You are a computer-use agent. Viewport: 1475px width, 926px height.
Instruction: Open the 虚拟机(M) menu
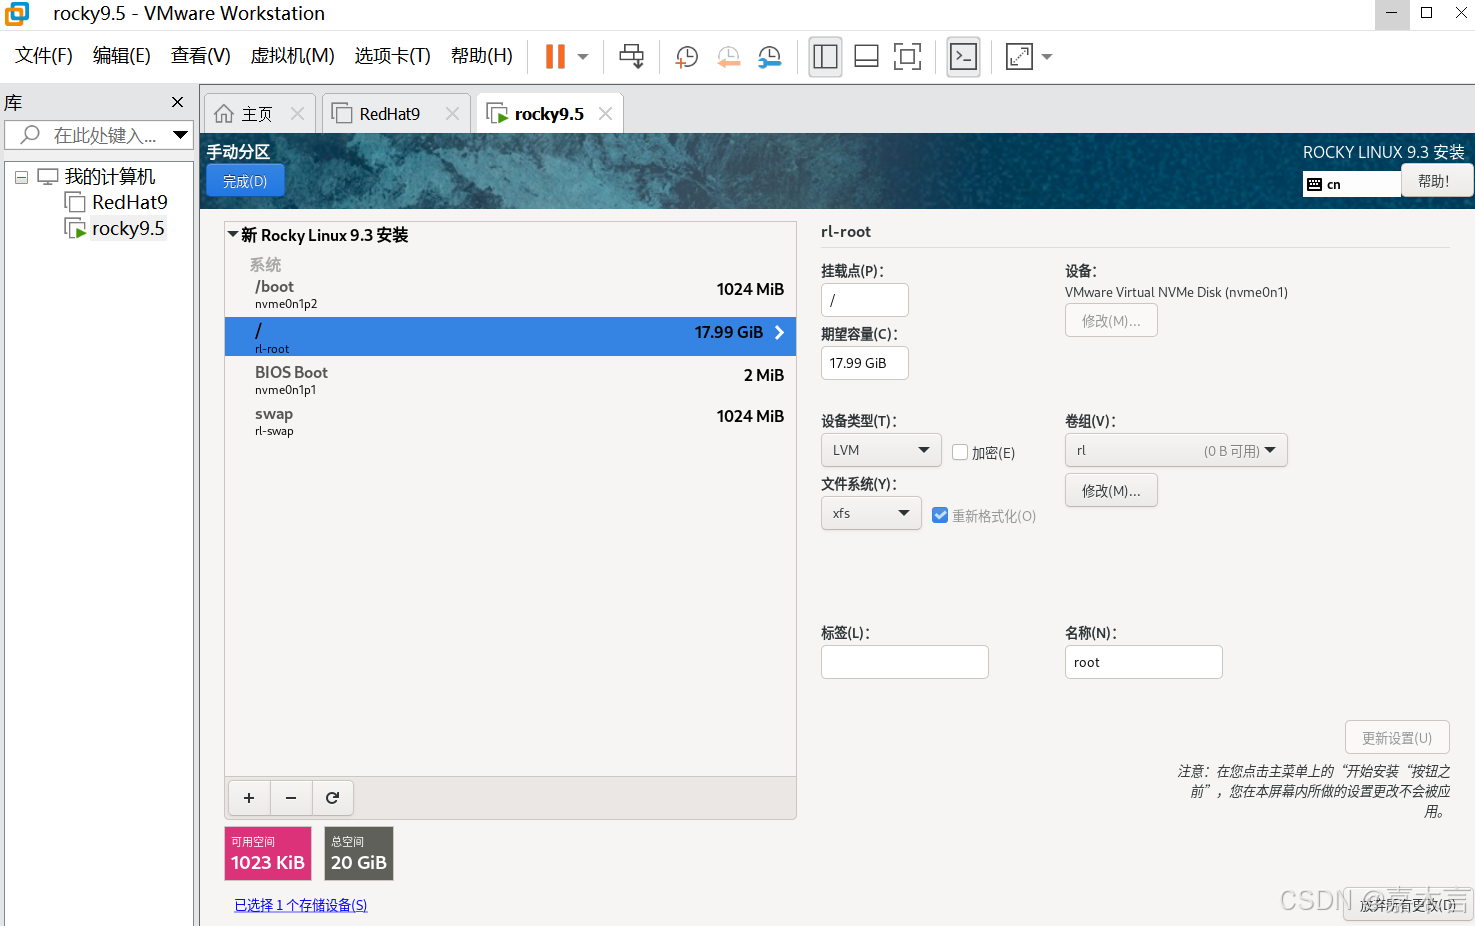[x=292, y=56]
